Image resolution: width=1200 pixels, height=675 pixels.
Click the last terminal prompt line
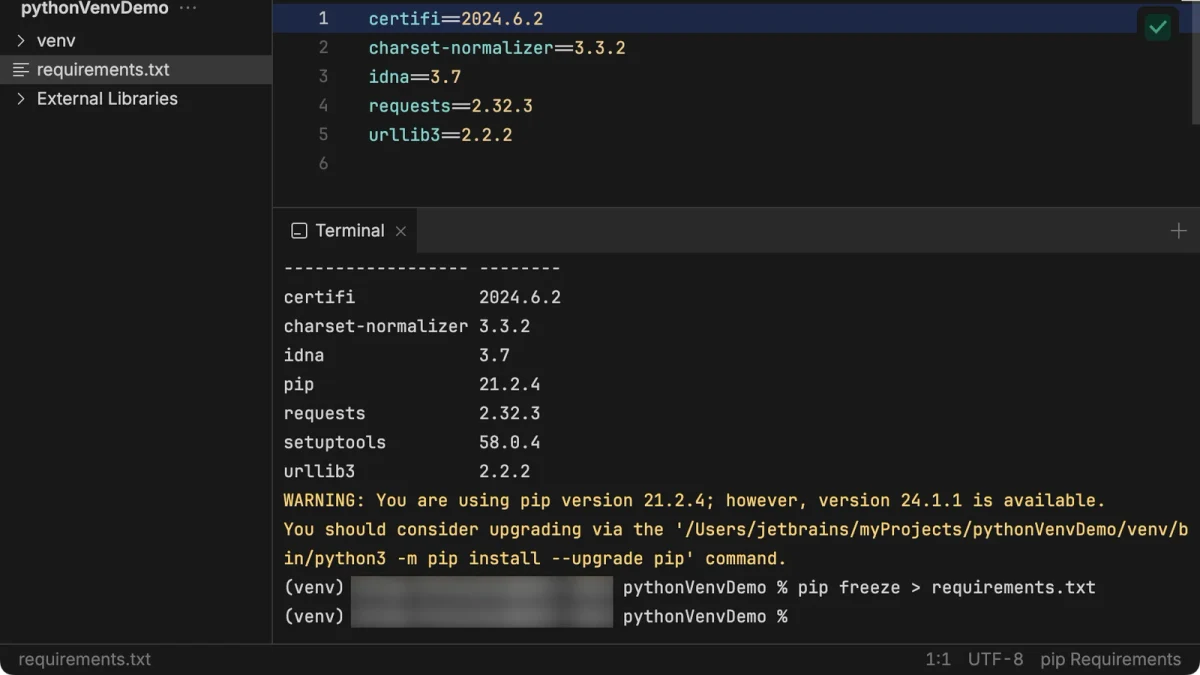pyautogui.click(x=536, y=617)
